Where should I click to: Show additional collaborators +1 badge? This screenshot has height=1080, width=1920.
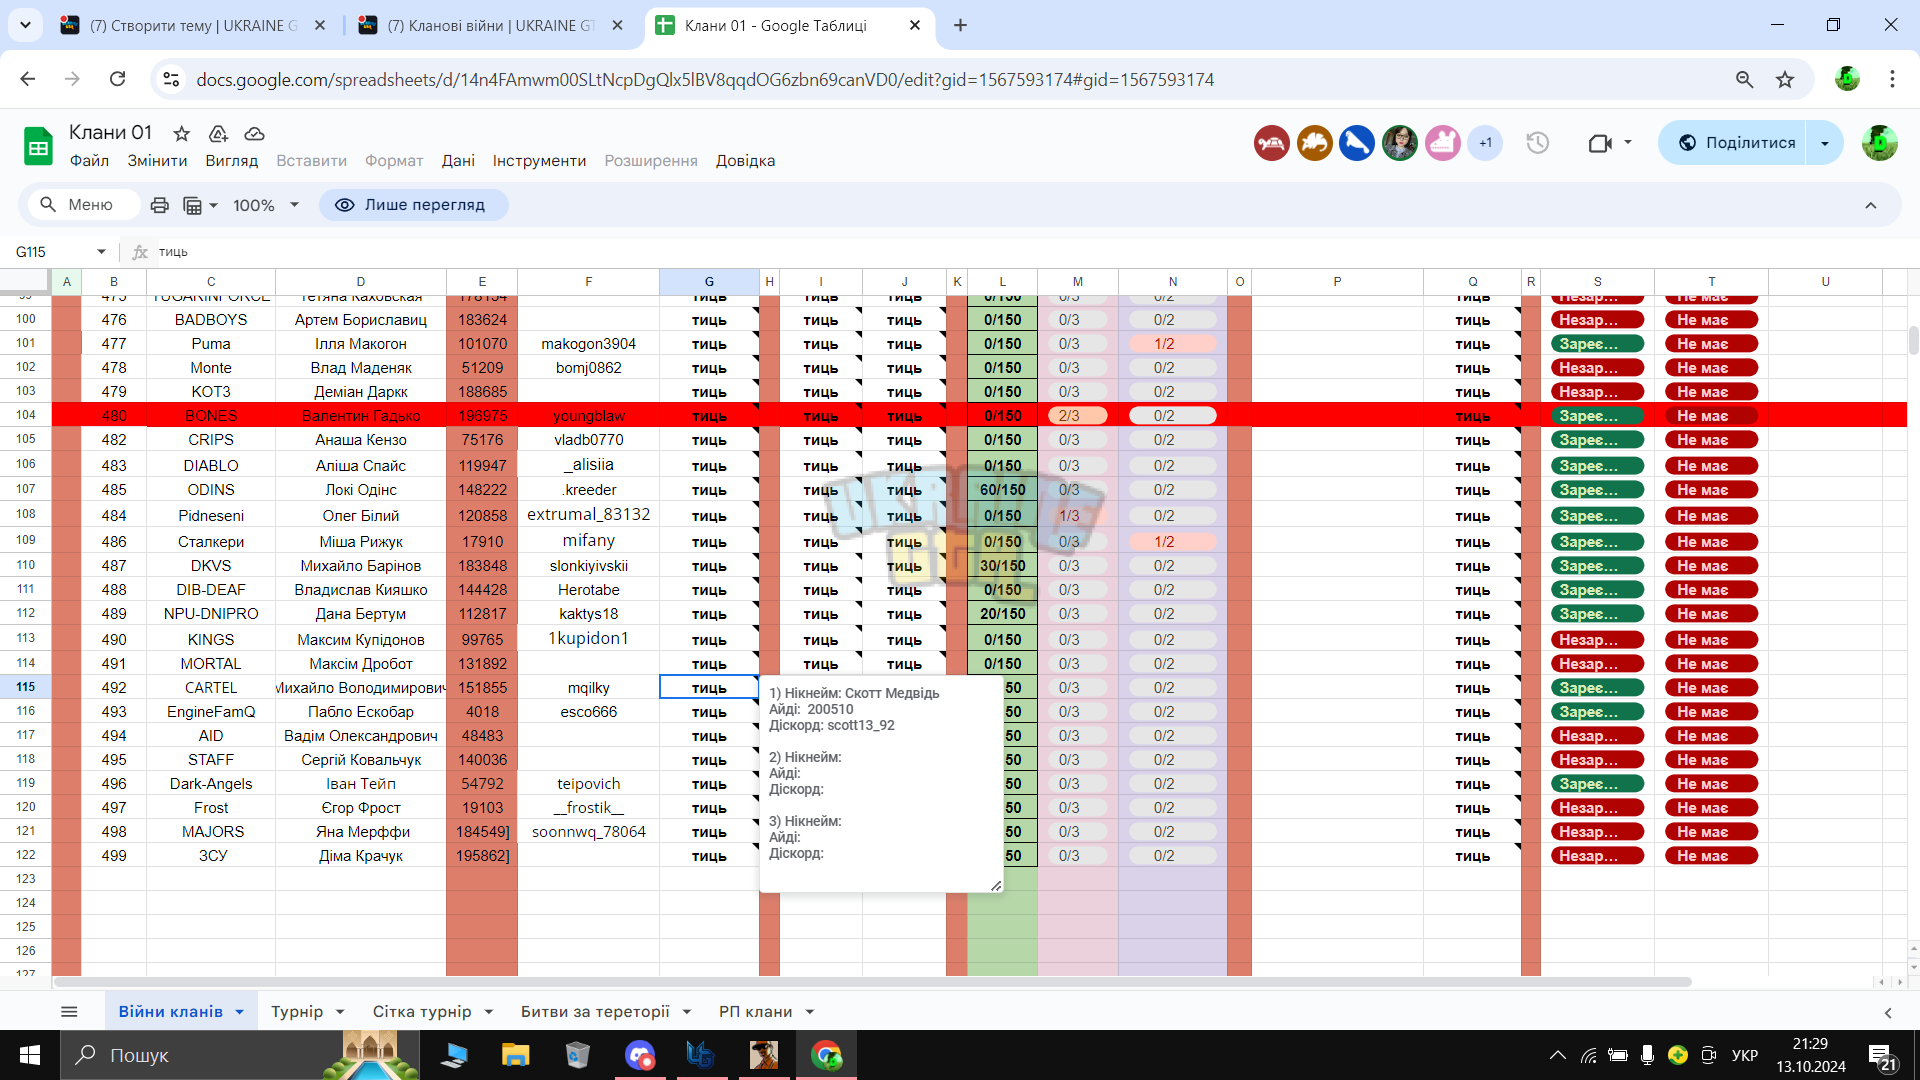[x=1485, y=143]
